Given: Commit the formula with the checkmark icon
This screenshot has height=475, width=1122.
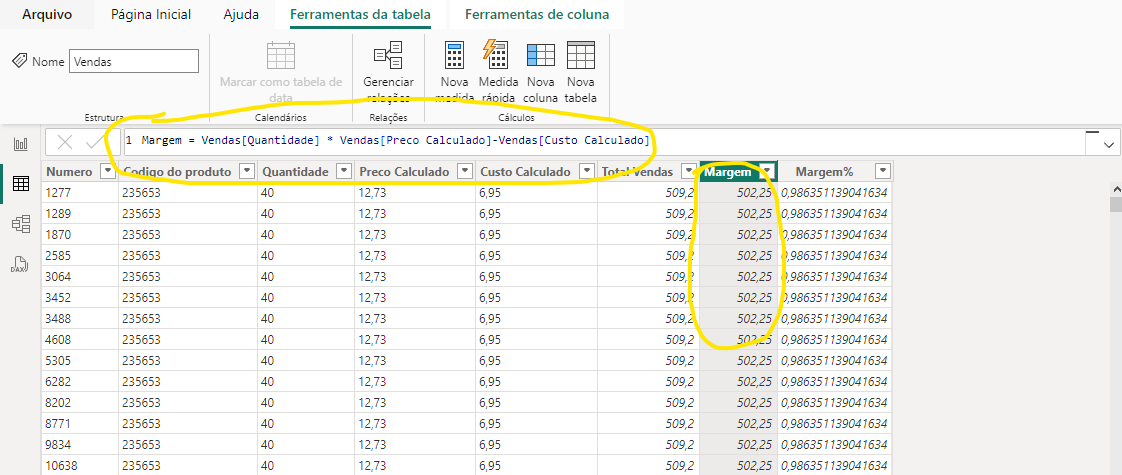Looking at the screenshot, I should tap(94, 142).
